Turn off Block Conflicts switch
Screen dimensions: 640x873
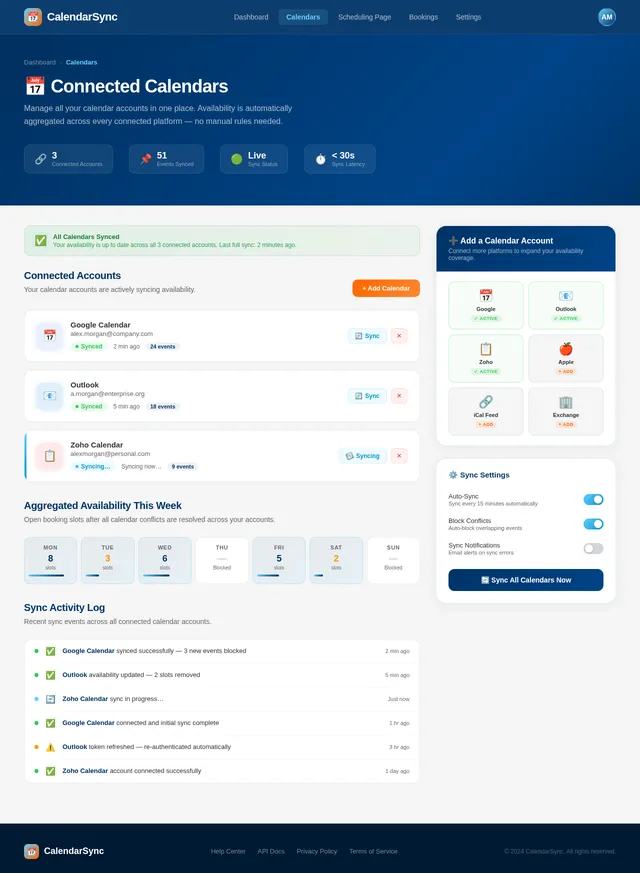[593, 524]
